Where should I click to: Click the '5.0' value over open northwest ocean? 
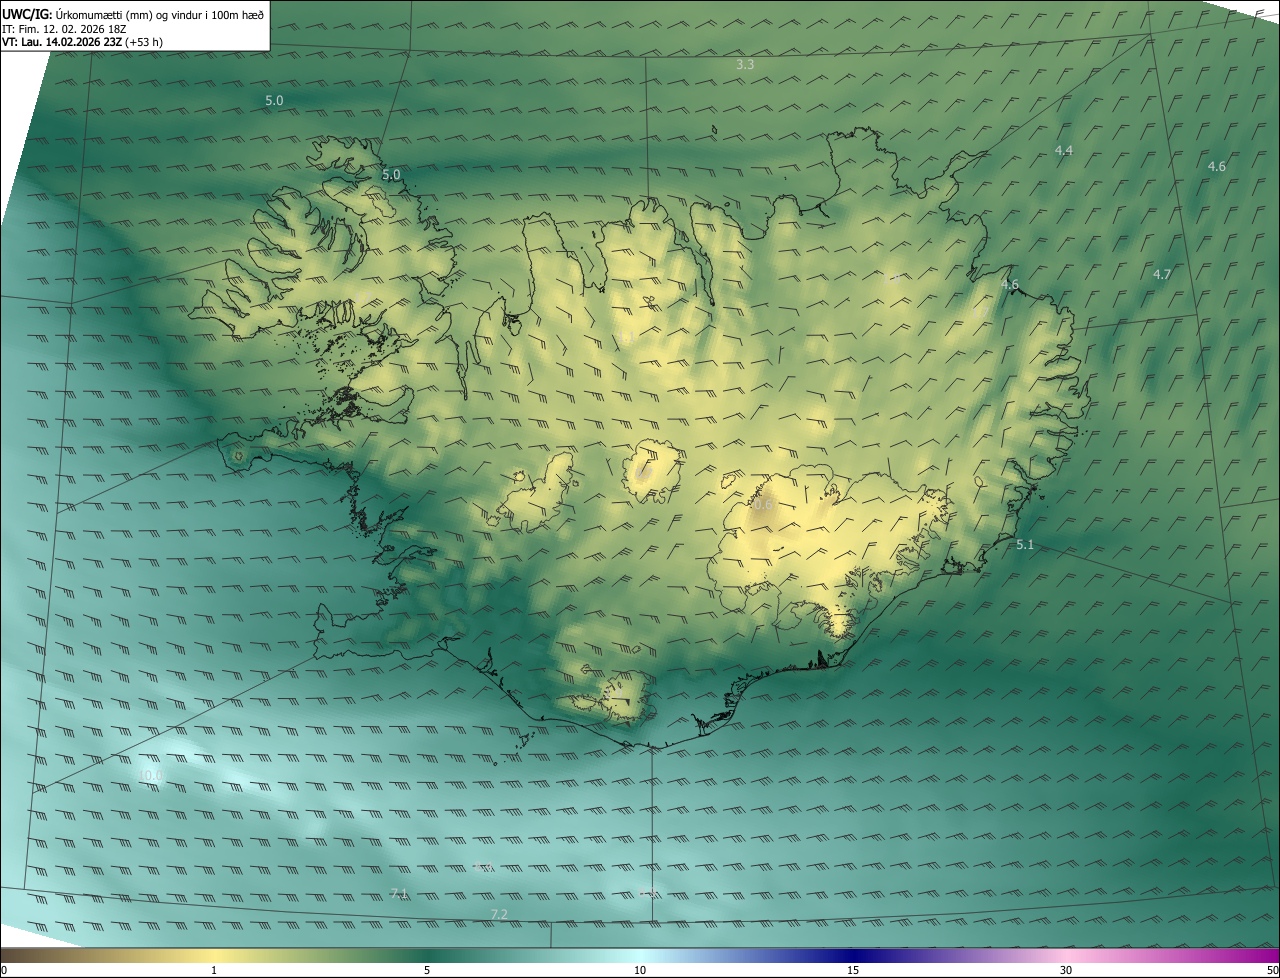[x=274, y=101]
